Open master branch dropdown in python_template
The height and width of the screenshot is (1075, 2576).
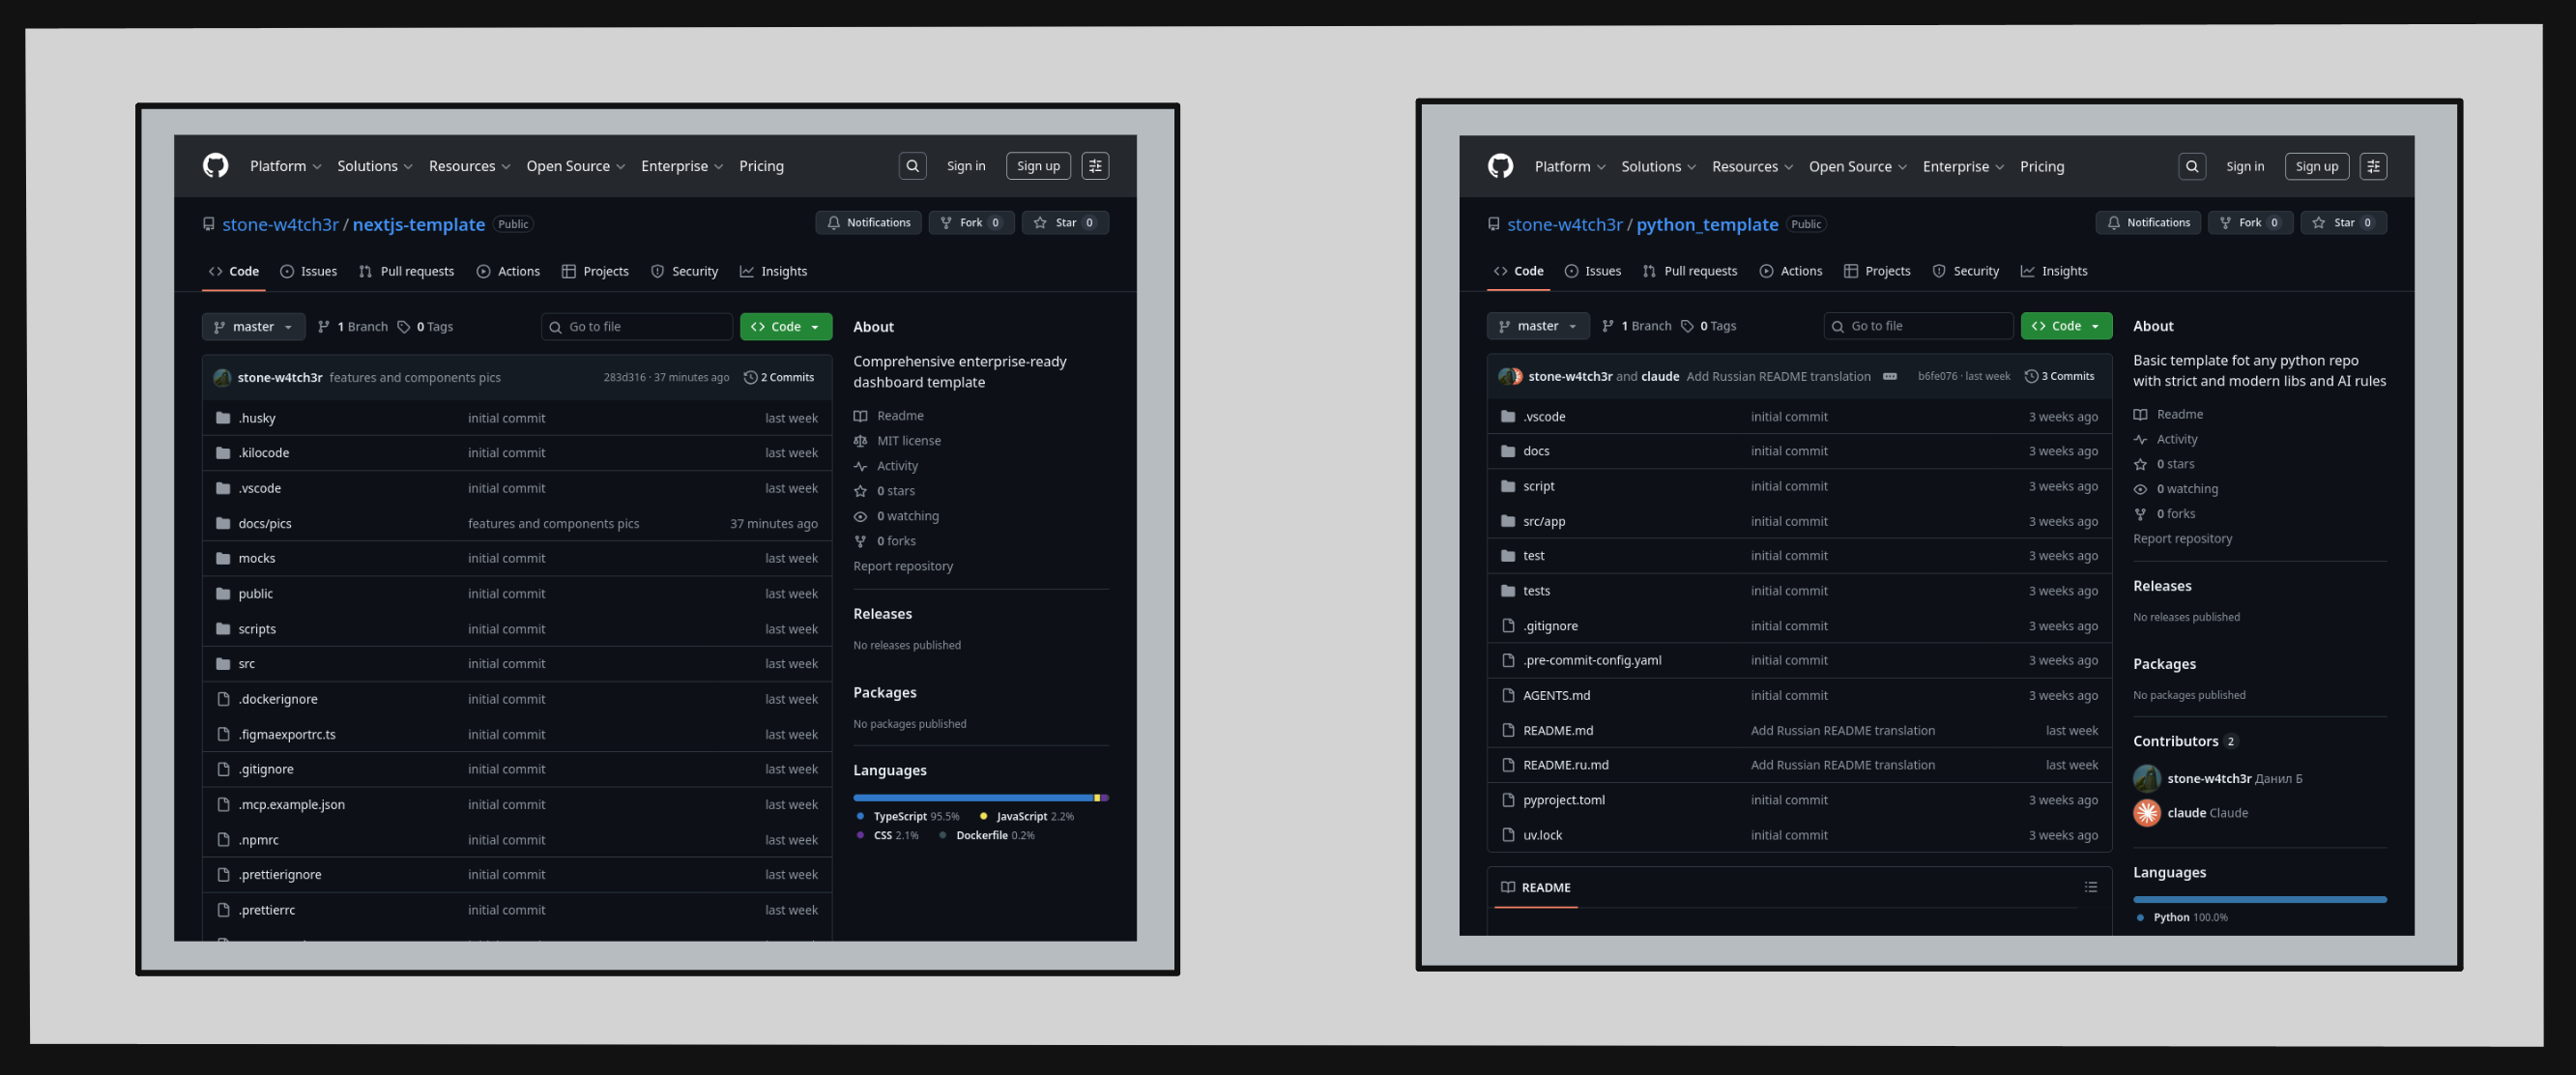[1537, 326]
